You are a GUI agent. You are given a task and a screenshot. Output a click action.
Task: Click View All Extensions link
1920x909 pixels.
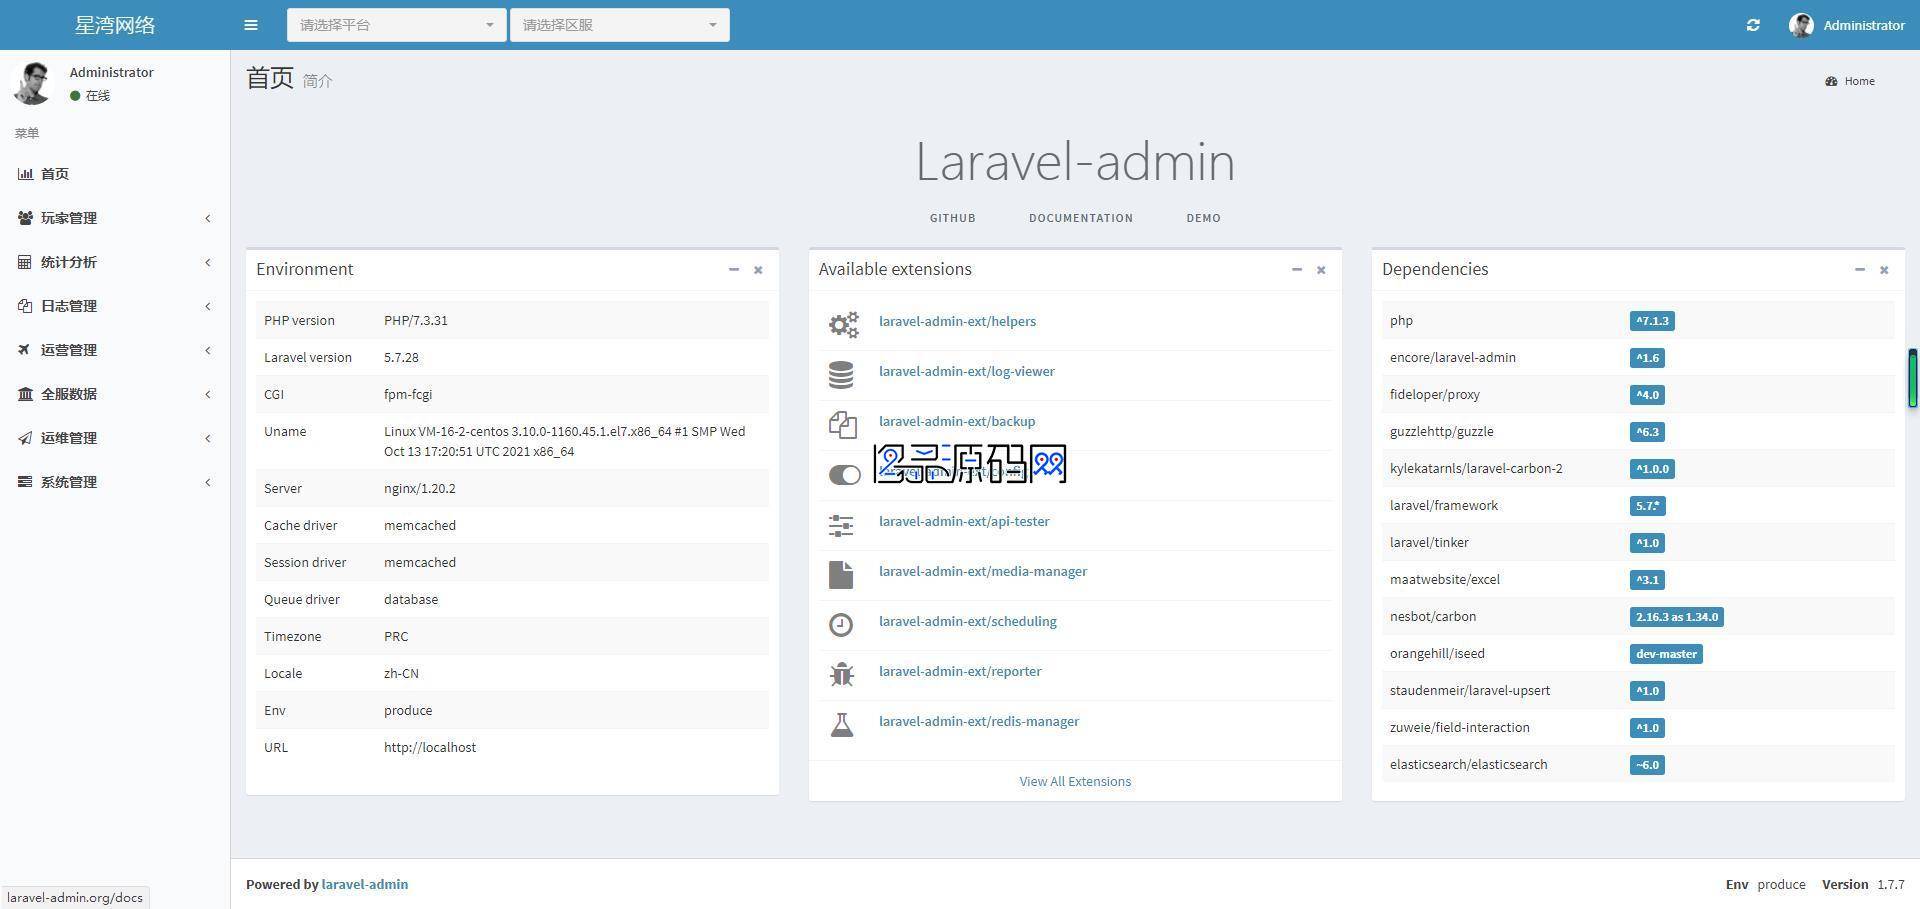pyautogui.click(x=1075, y=782)
